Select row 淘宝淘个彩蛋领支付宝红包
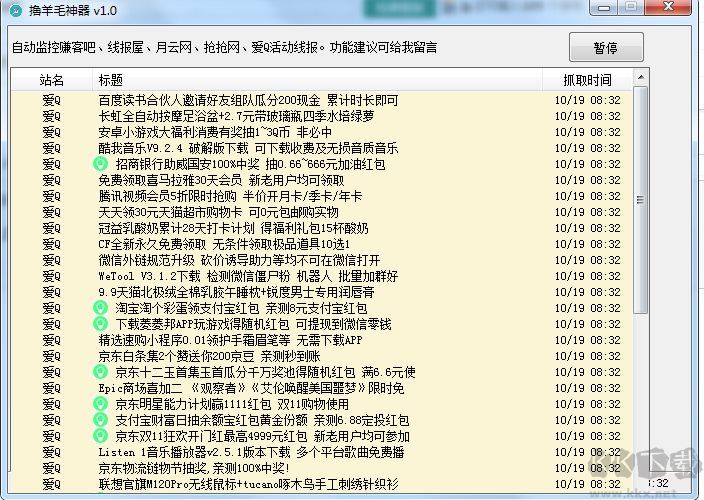The height and width of the screenshot is (500, 704). tap(322, 308)
